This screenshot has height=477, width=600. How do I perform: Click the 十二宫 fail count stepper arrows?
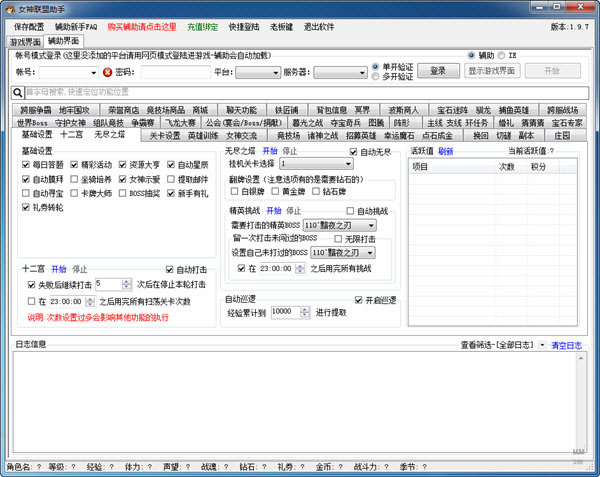pos(126,284)
